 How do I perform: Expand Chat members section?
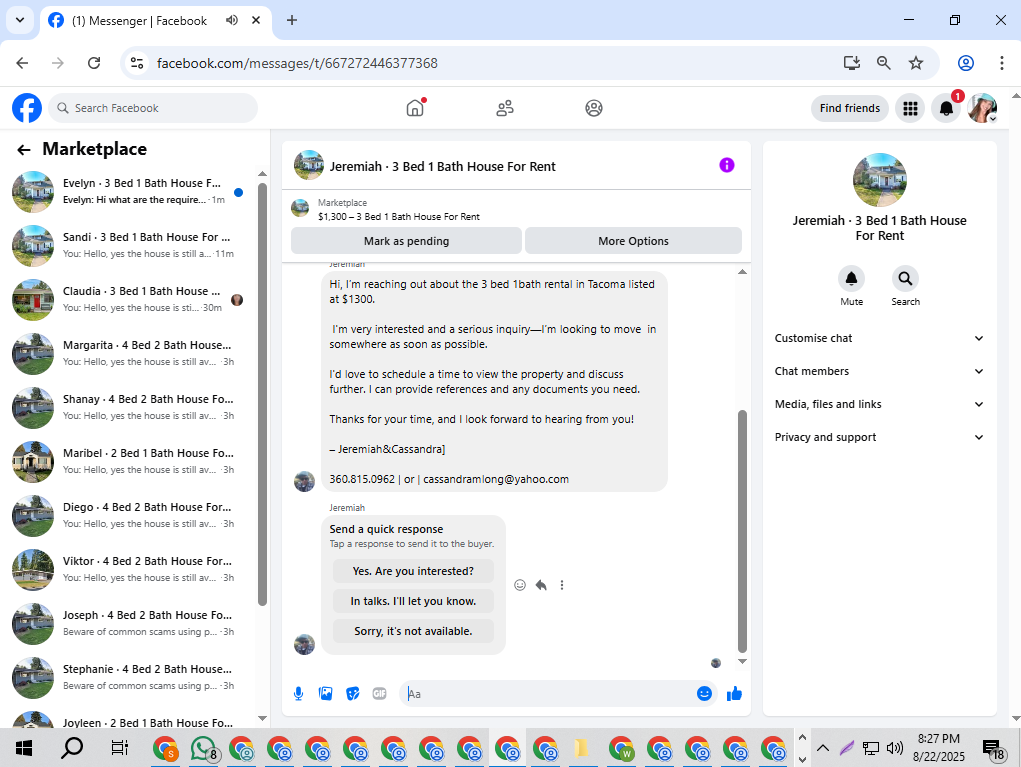[879, 371]
